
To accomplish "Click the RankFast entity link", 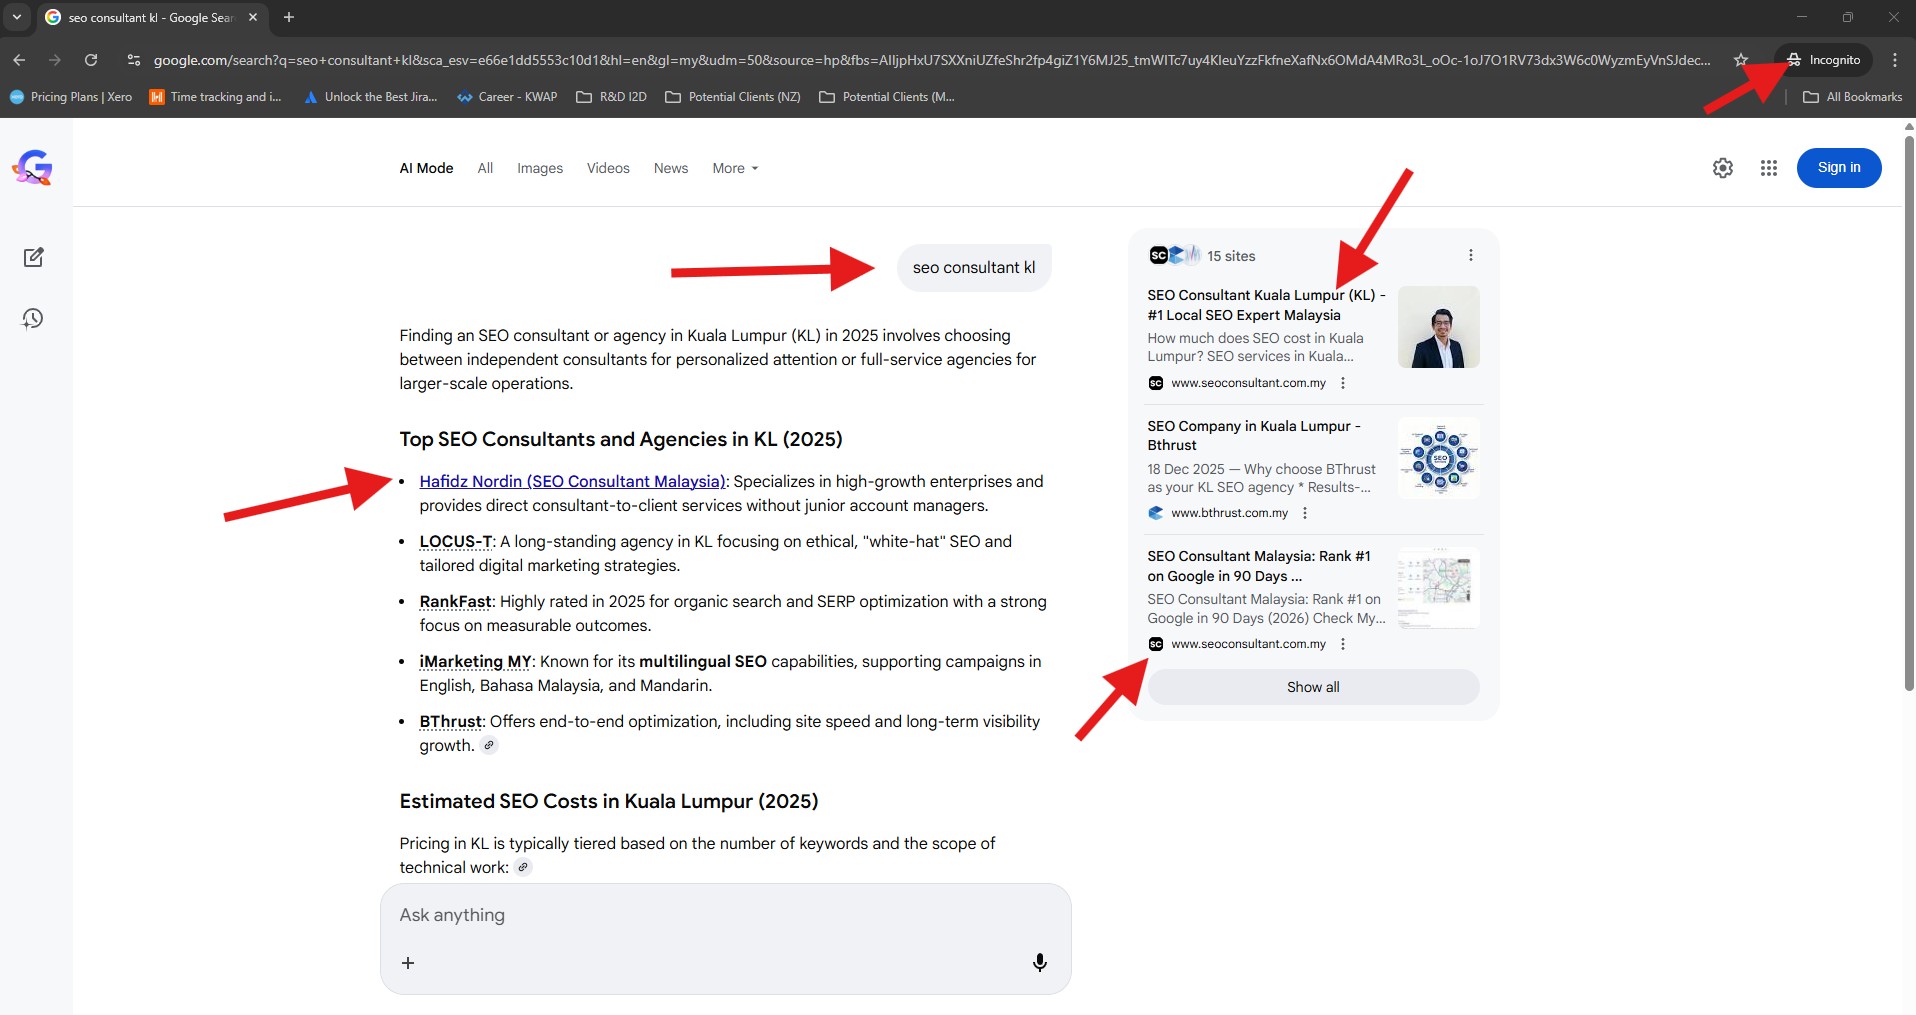I will pyautogui.click(x=456, y=601).
